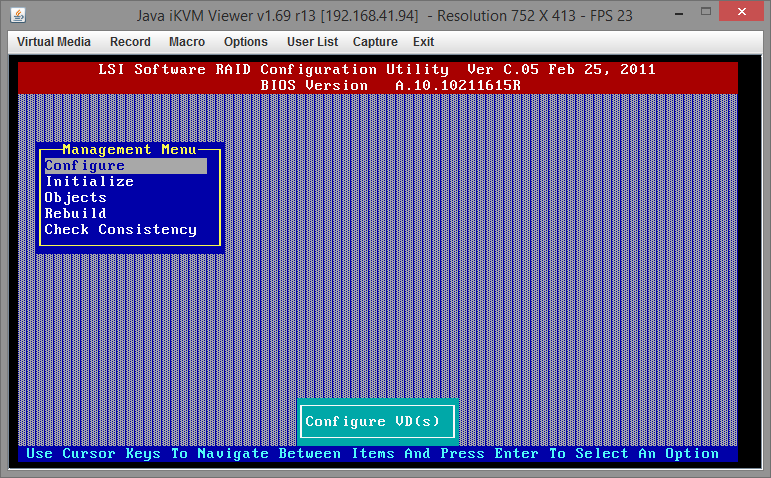
Task: Select Configure in Management Menu
Action: (x=125, y=166)
